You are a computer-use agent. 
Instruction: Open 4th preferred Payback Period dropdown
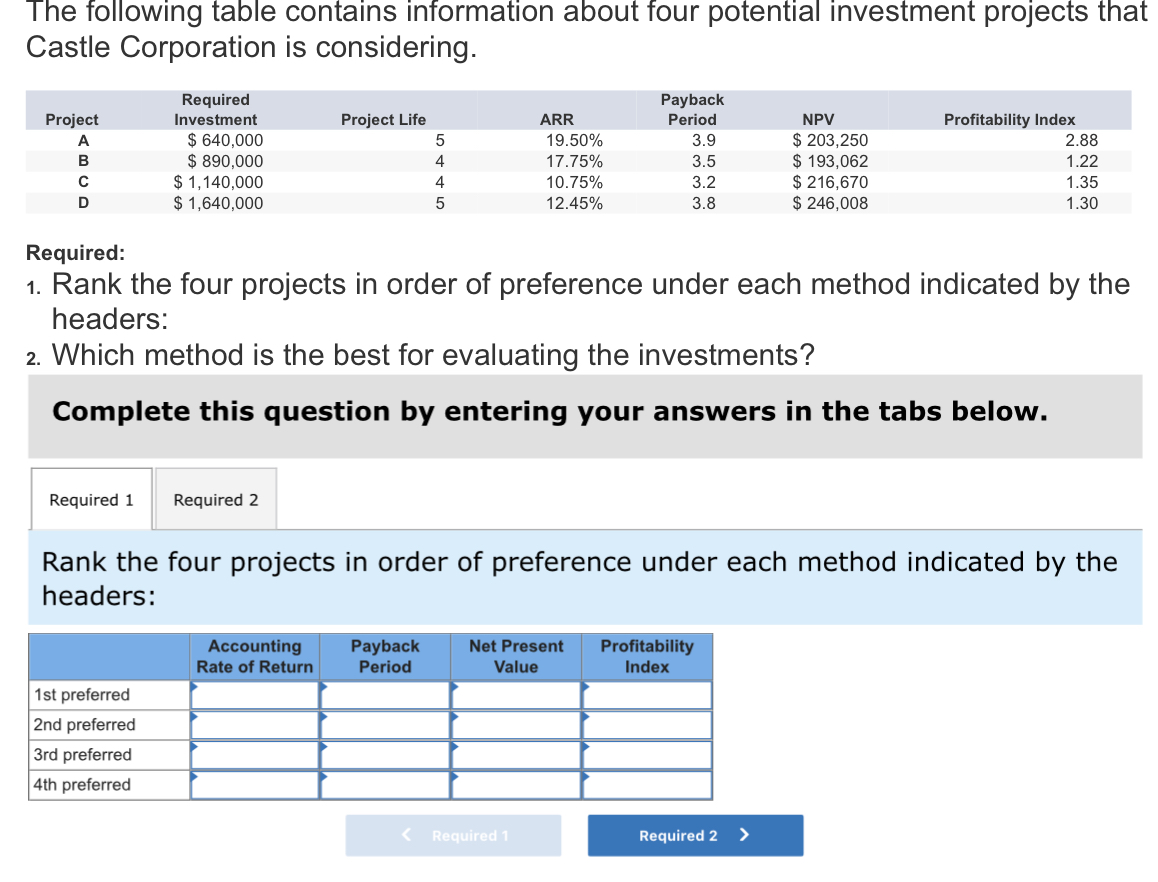click(385, 784)
